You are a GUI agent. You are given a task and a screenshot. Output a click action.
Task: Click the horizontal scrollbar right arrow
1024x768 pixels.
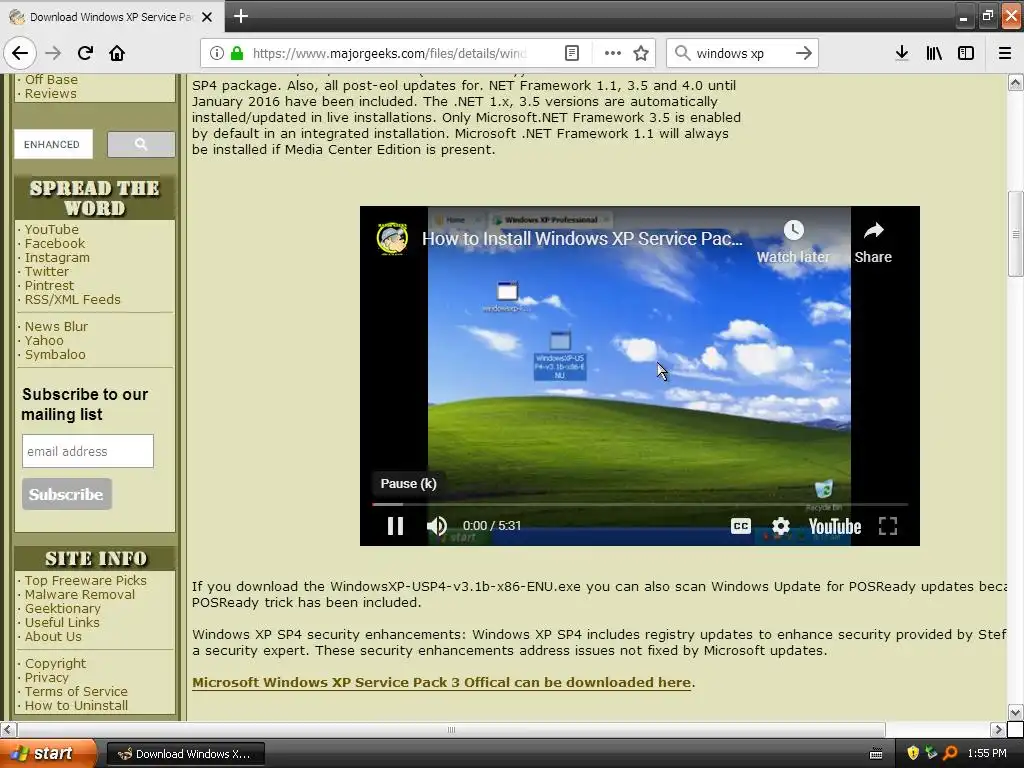point(998,729)
